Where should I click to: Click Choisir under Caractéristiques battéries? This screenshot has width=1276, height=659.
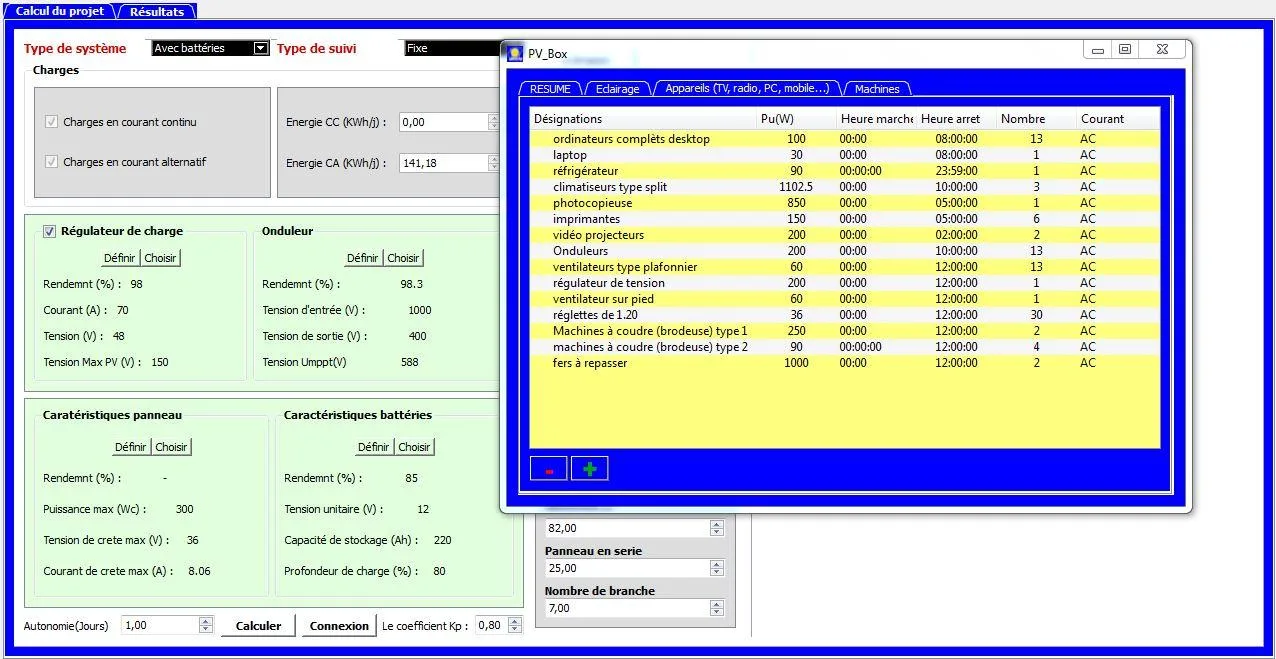point(414,447)
